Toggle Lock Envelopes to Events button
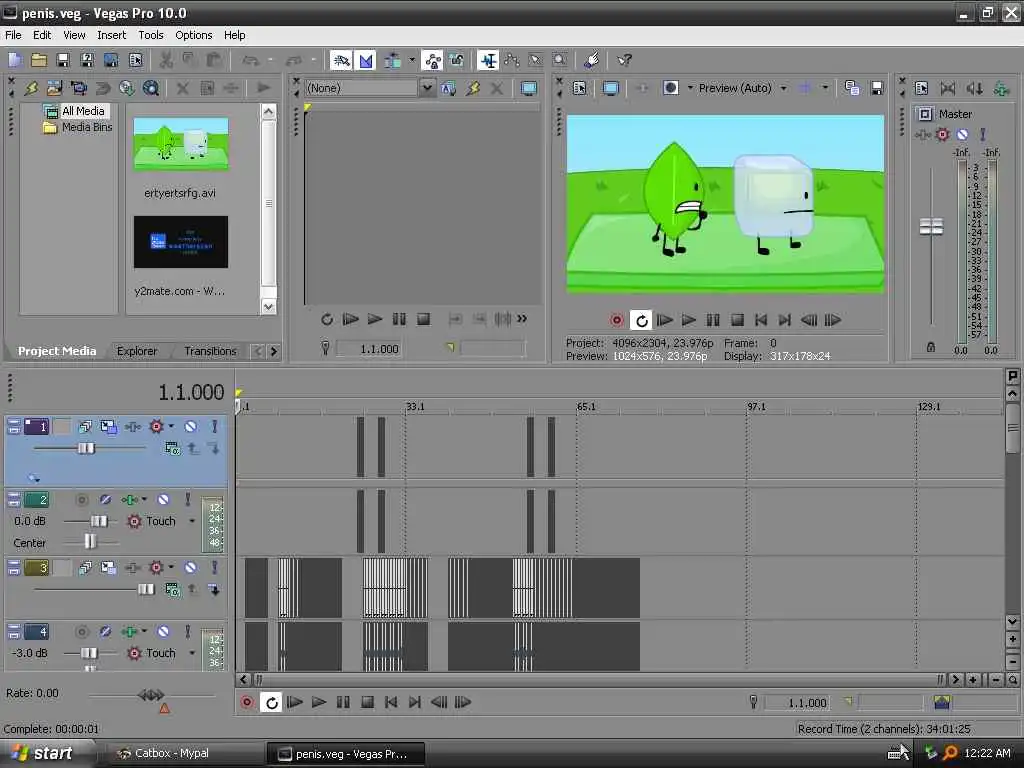Screen dimensions: 1024x768 432,61
